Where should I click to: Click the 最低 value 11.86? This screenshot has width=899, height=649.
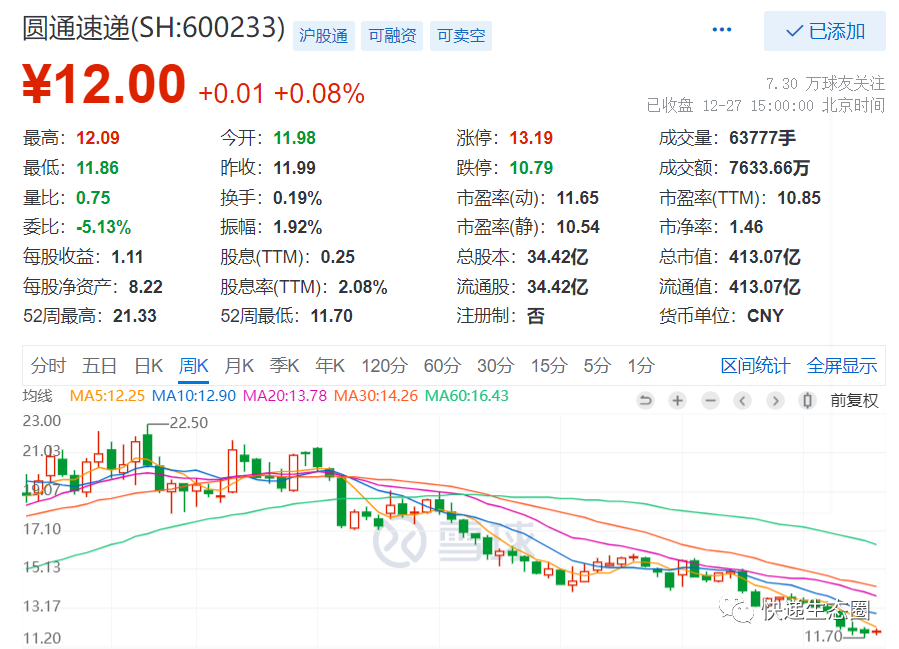click(97, 167)
